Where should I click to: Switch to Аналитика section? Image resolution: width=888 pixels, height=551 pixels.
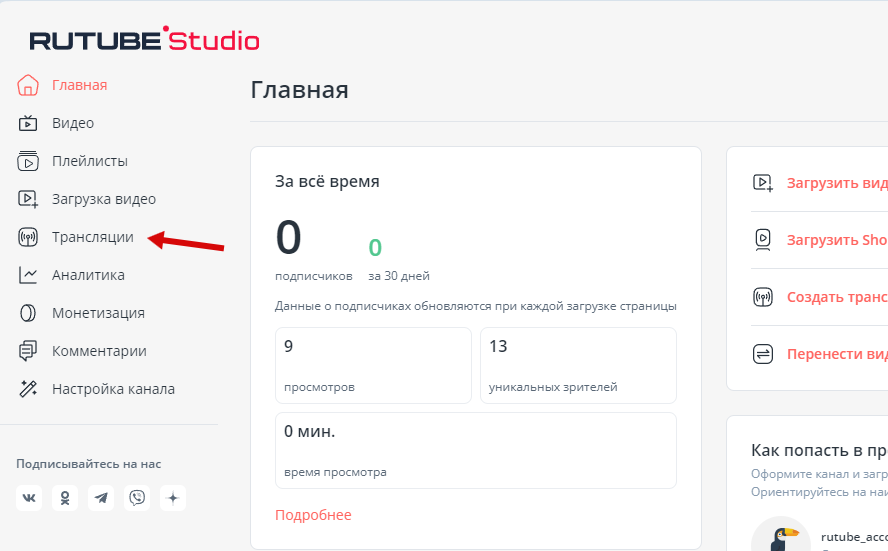coord(88,275)
